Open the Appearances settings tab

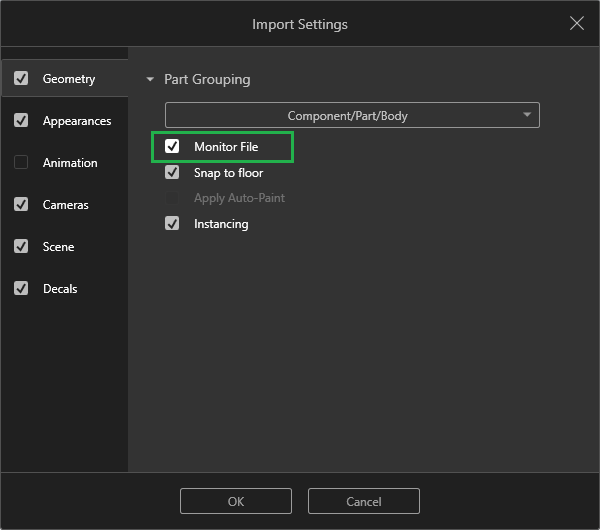[x=77, y=121]
